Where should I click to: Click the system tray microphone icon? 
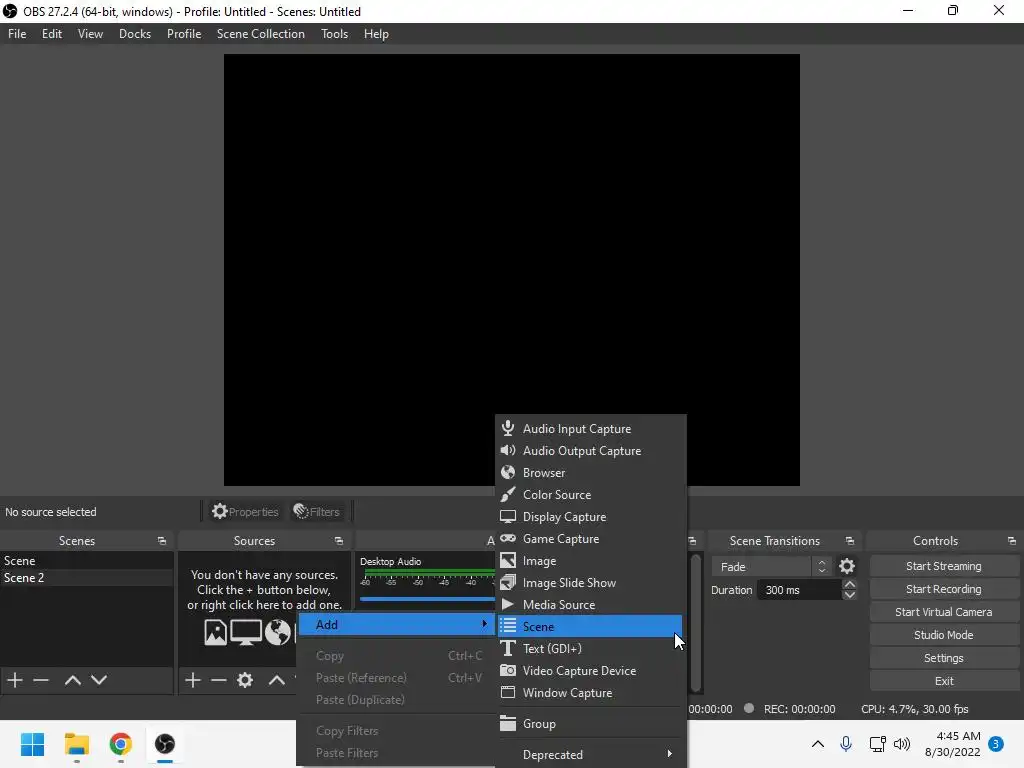point(846,744)
